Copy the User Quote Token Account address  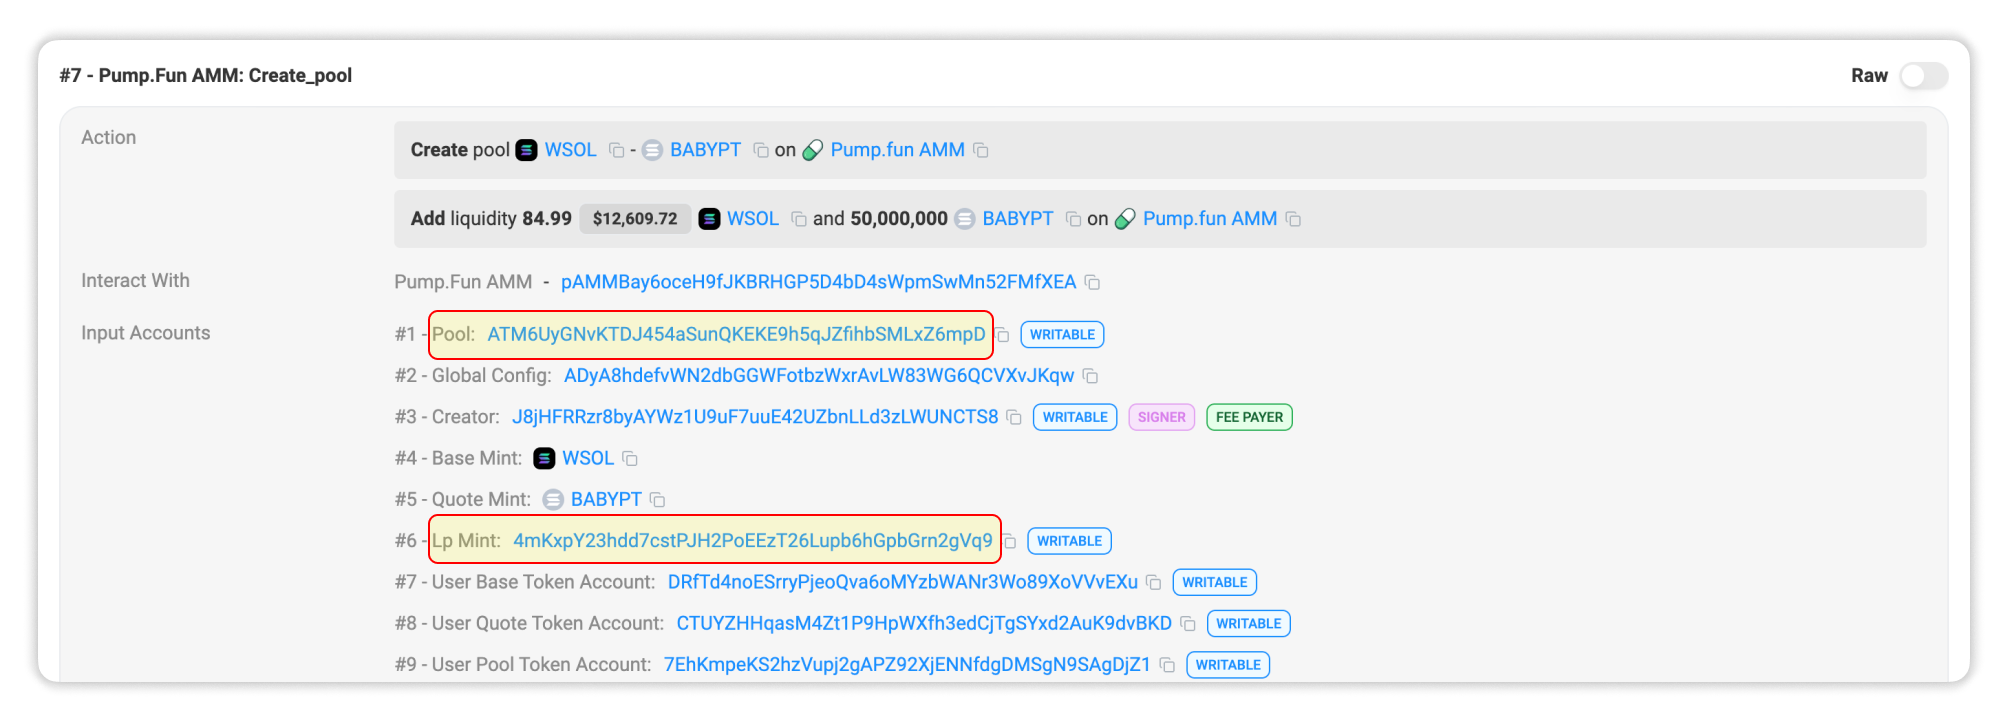(x=1188, y=624)
